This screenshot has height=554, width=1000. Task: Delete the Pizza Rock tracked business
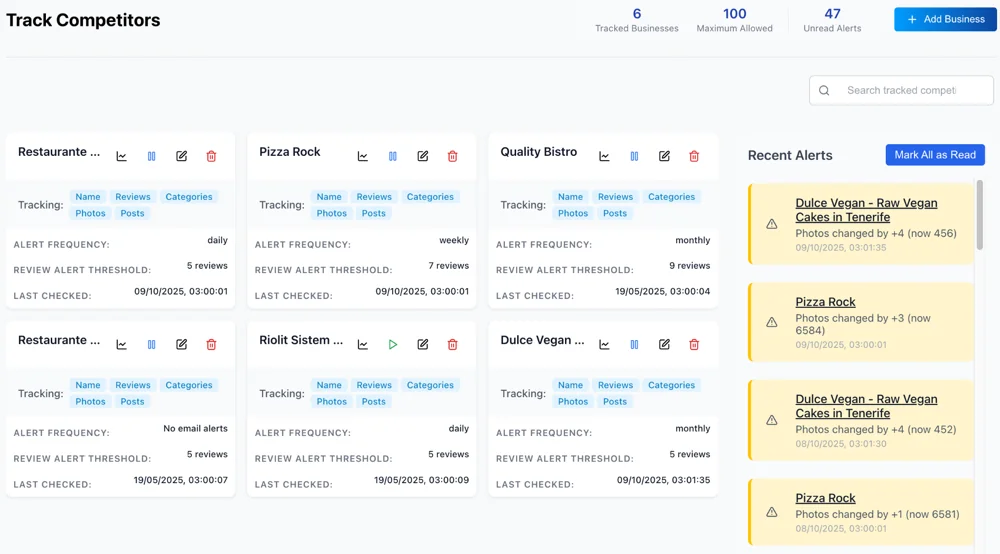tap(453, 156)
